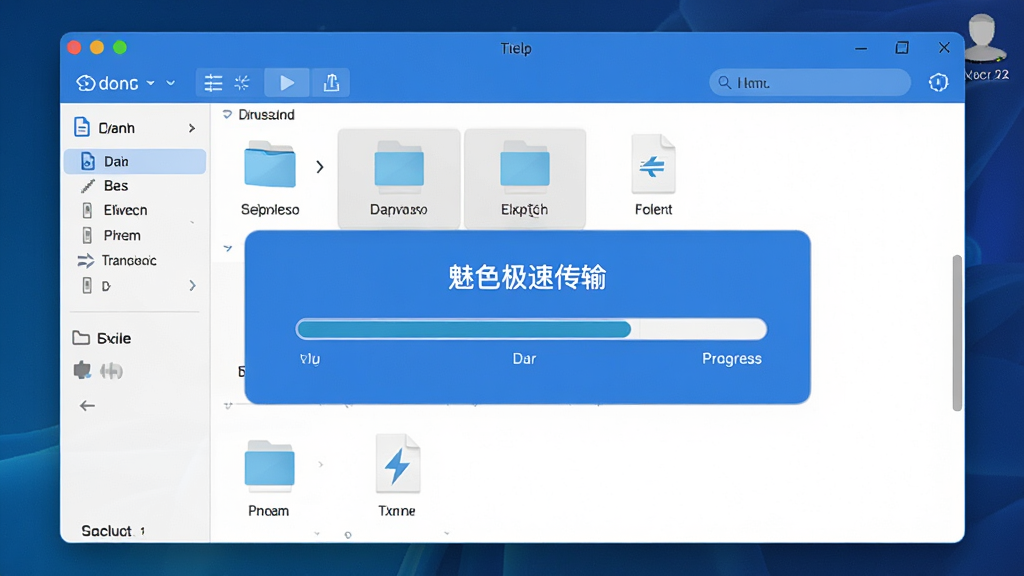The height and width of the screenshot is (576, 1024).
Task: Click the green traffic light button
Action: (x=120, y=47)
